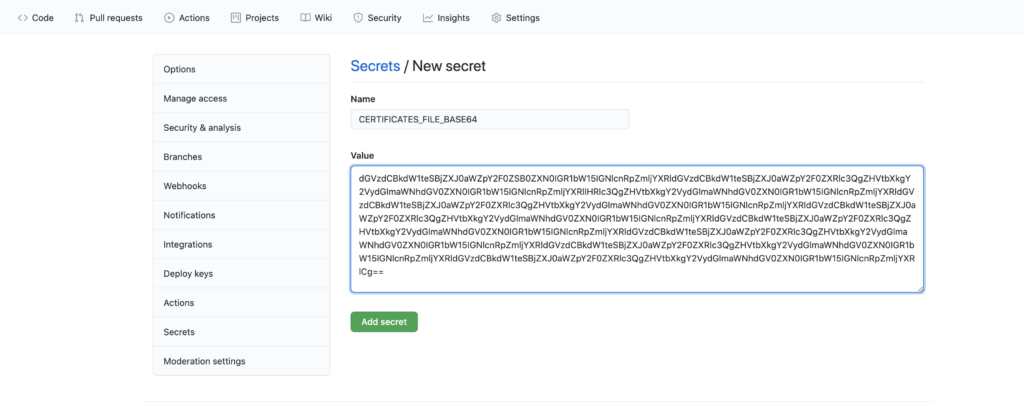
Task: Click the Pull requests icon
Action: (x=79, y=18)
